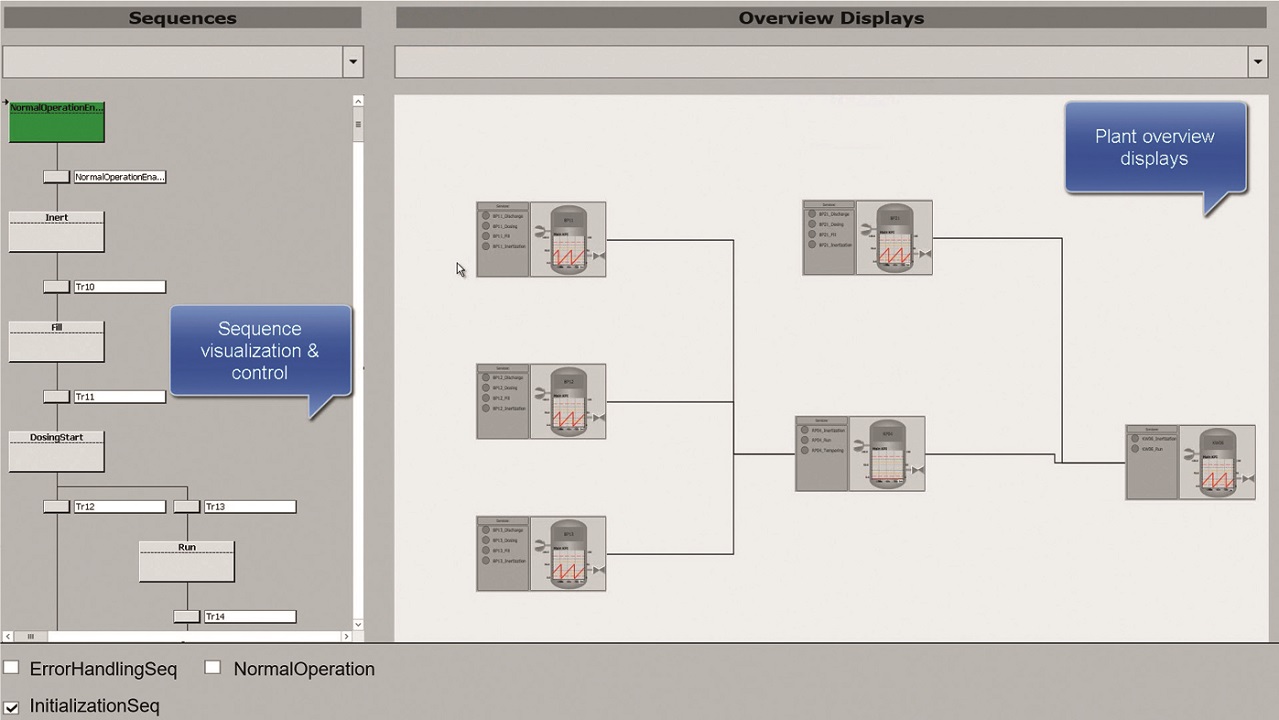Screen dimensions: 1279x720
Task: Click the outlet valve of tank BP11
Action: click(599, 256)
